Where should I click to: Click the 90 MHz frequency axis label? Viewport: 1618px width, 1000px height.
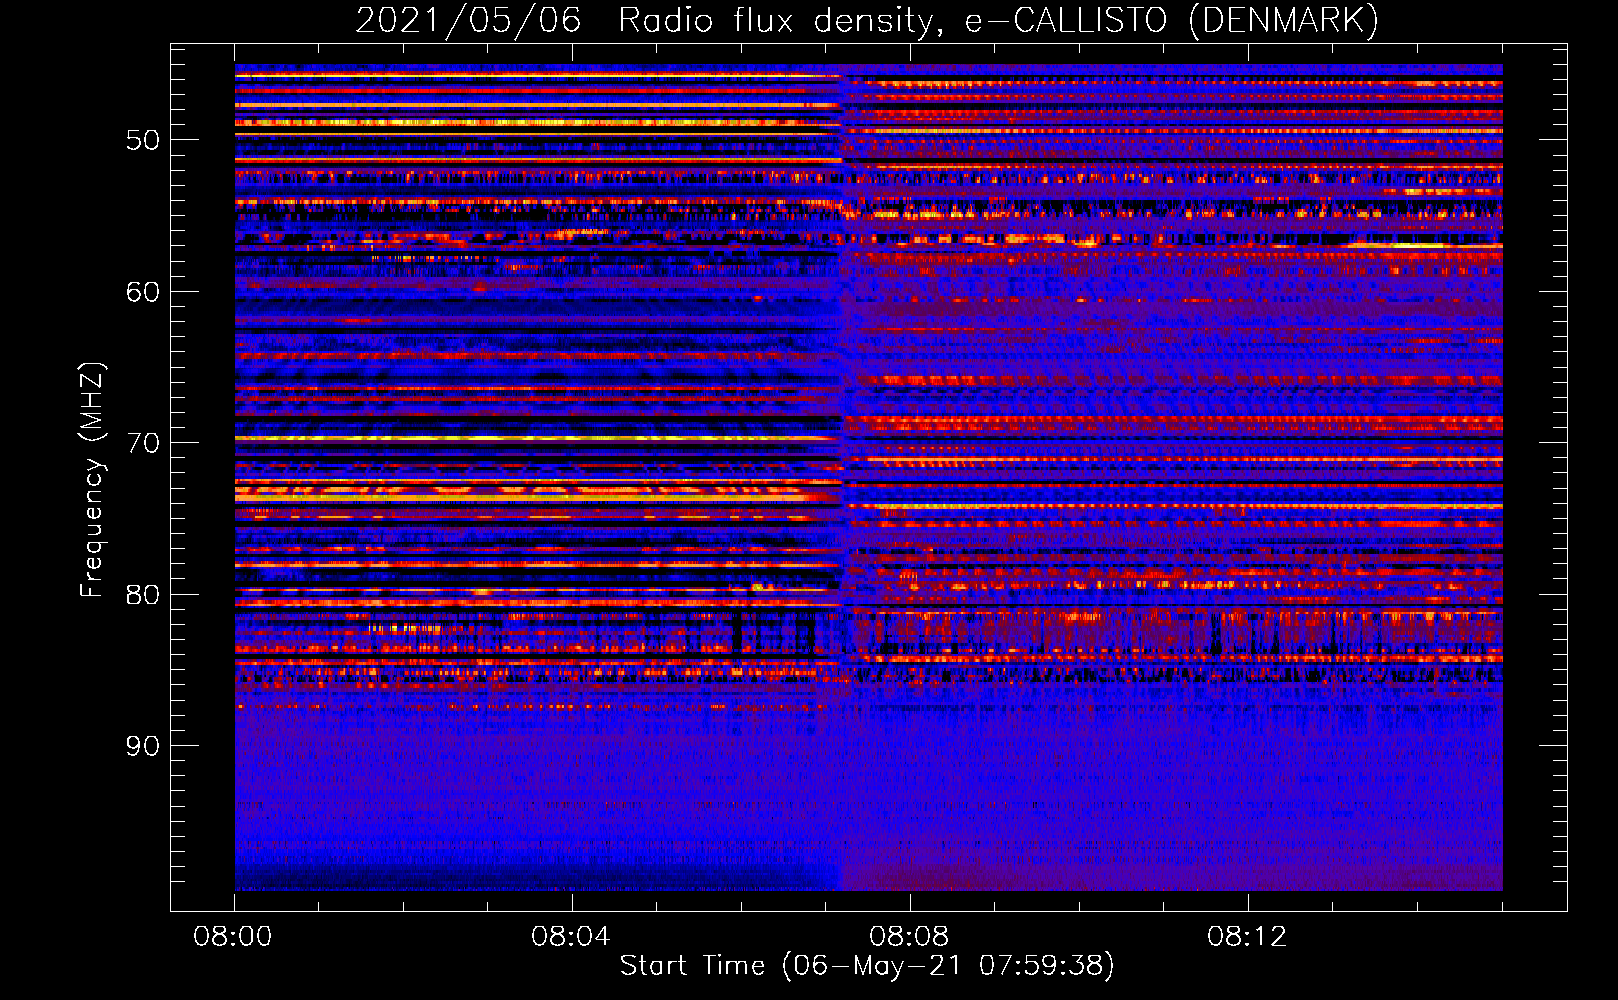[x=143, y=746]
